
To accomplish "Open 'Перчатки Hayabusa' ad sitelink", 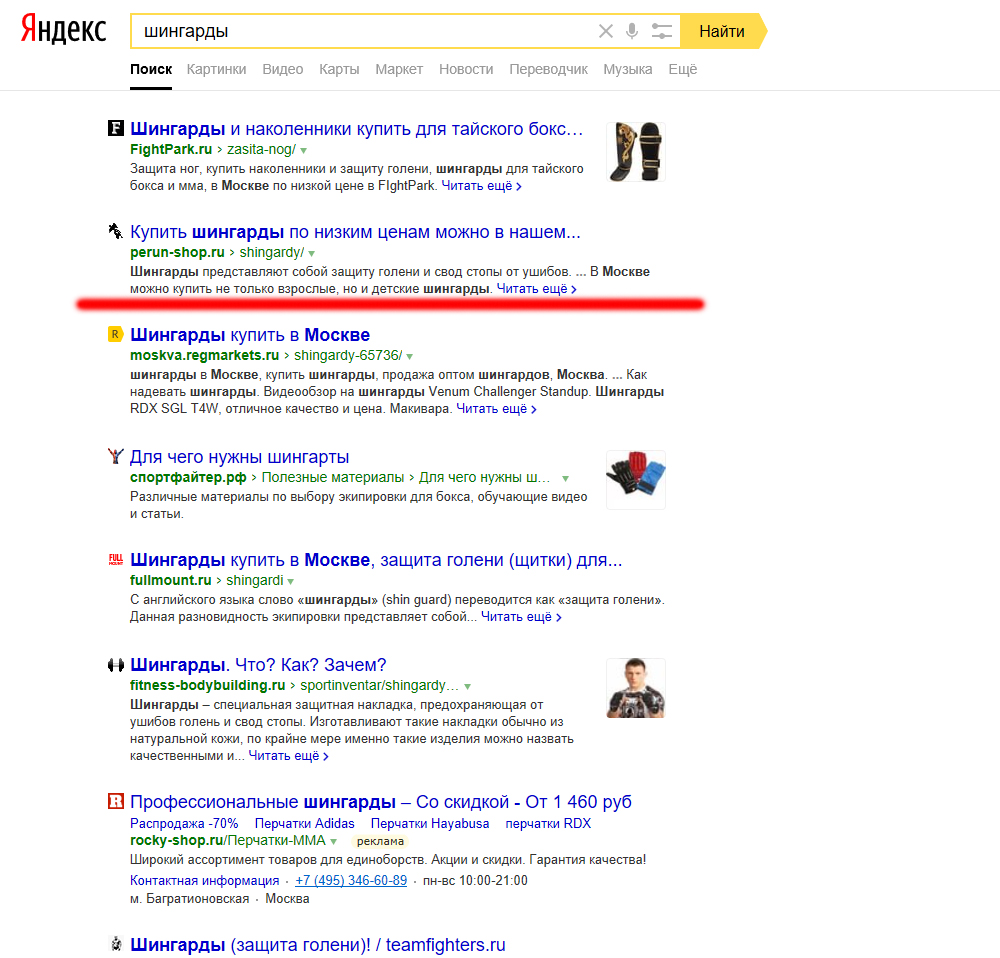I will [430, 823].
